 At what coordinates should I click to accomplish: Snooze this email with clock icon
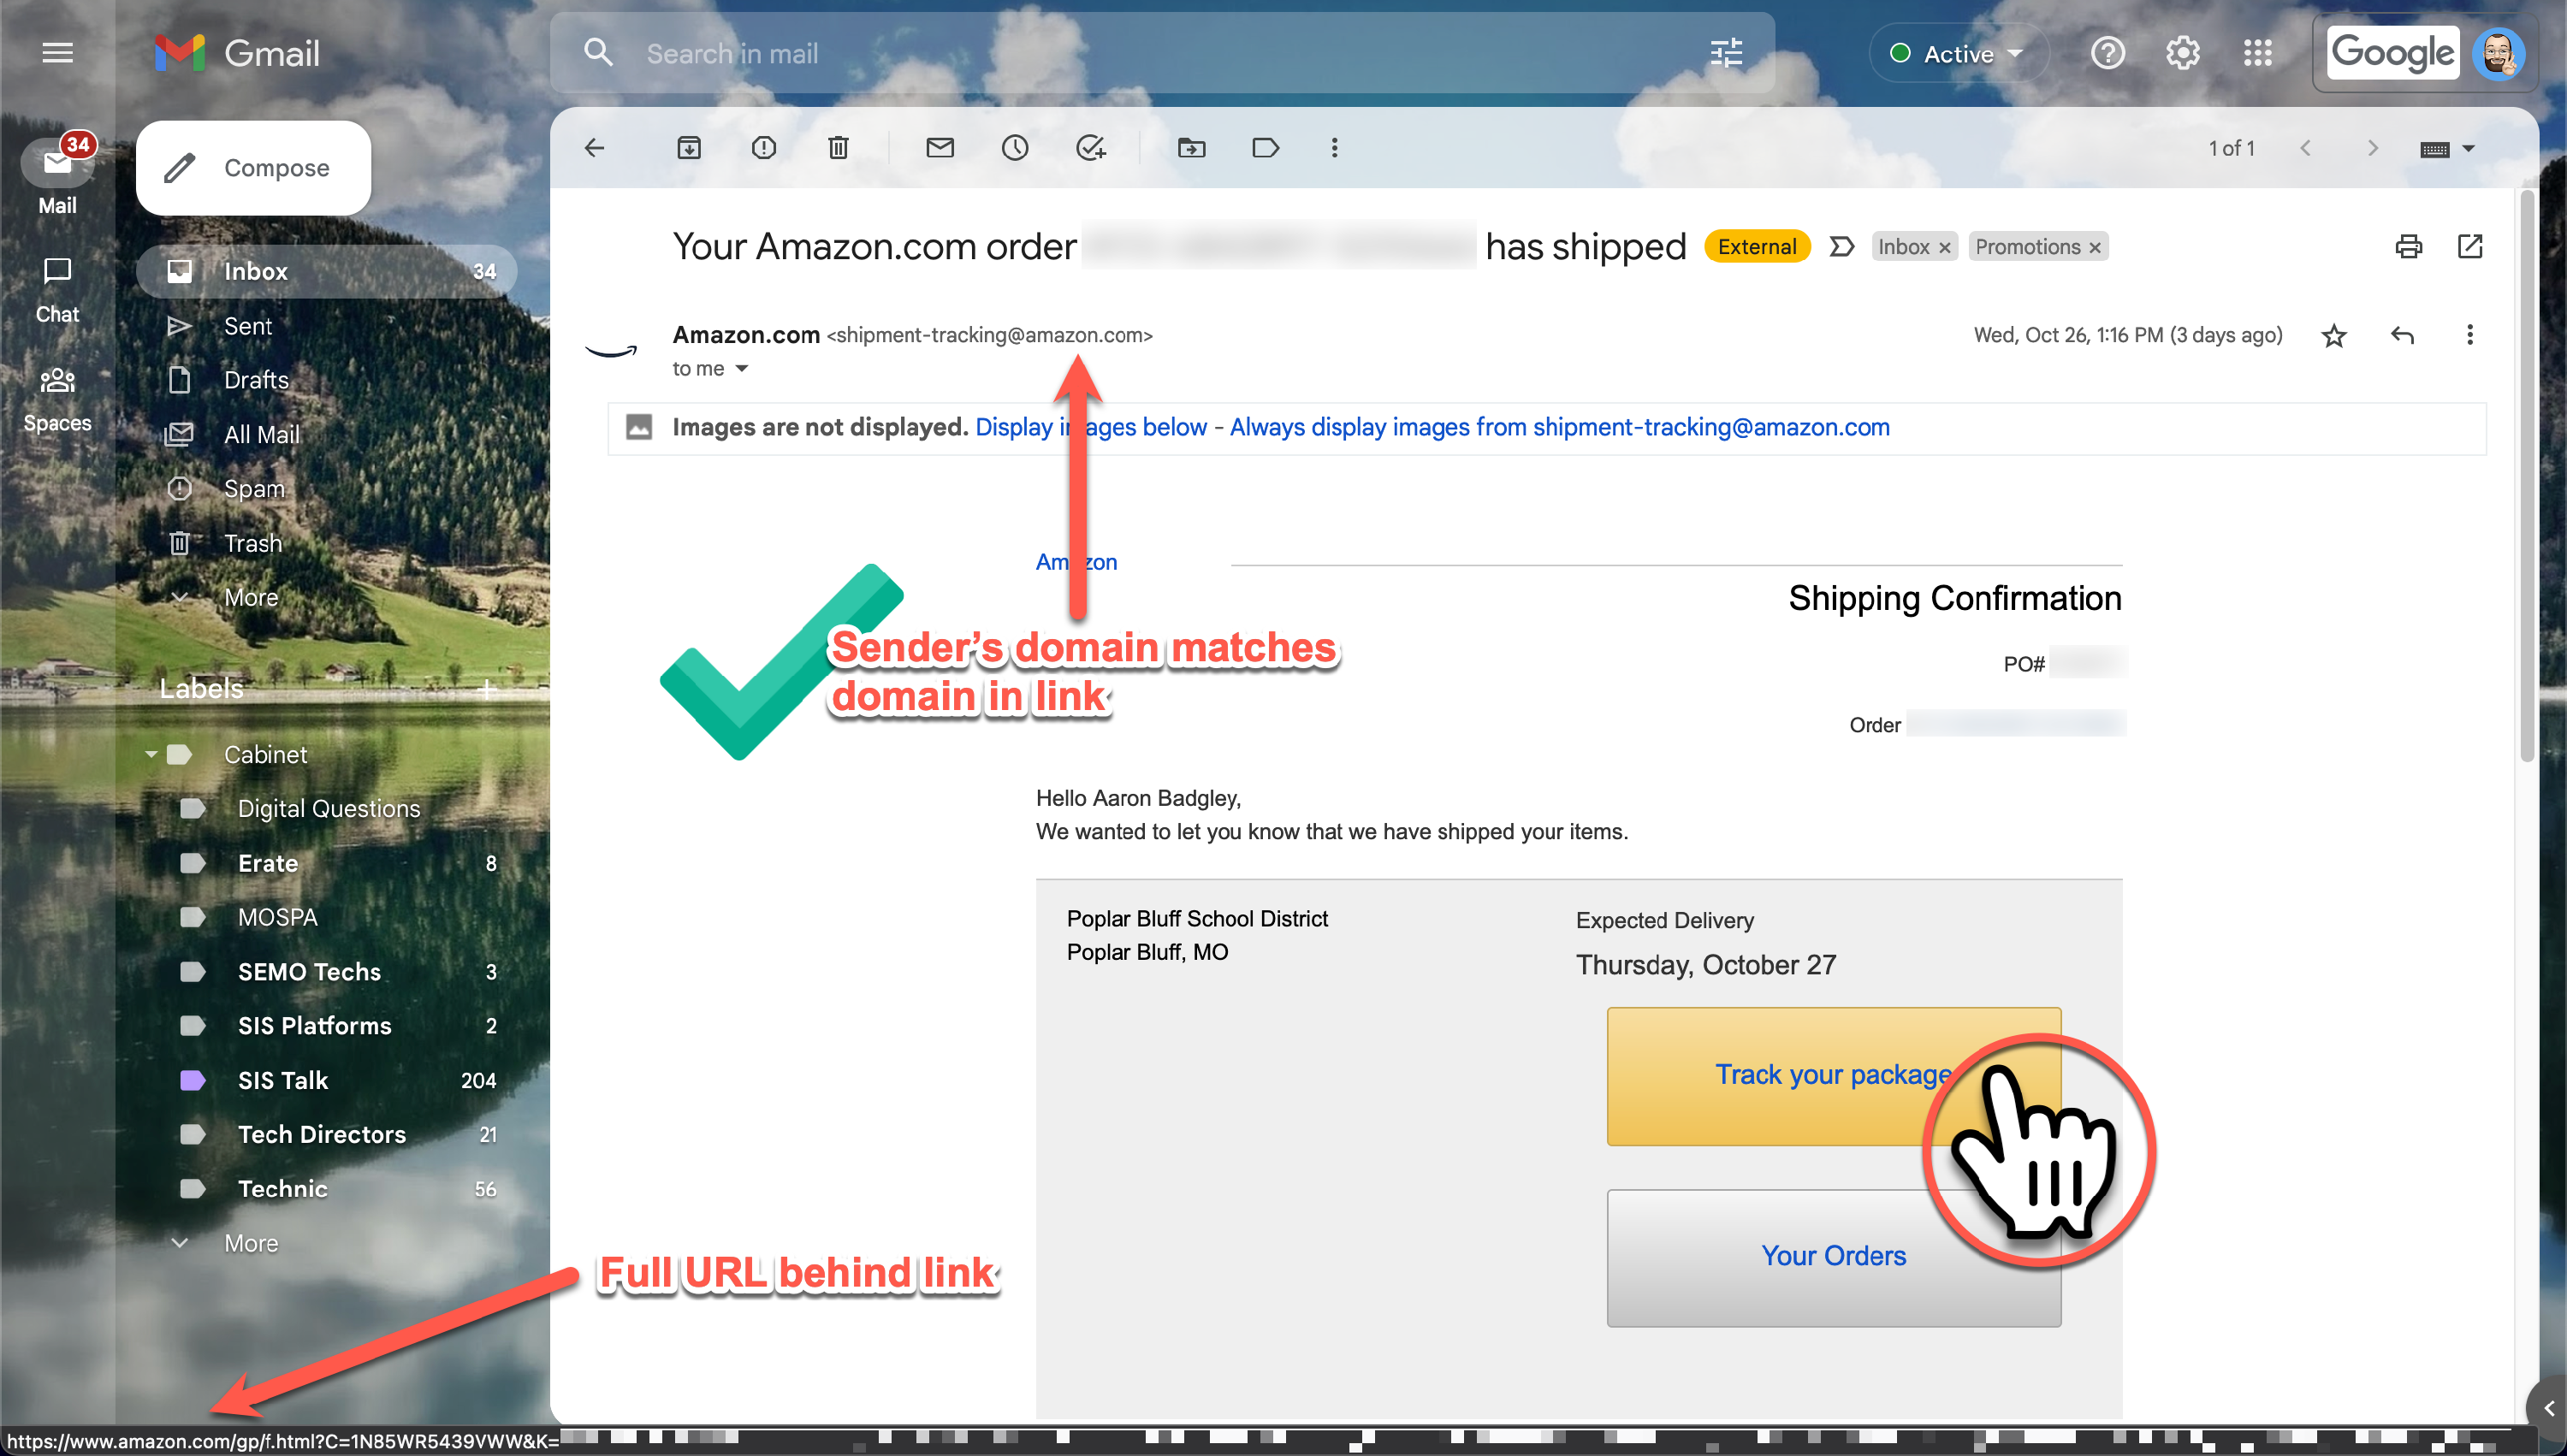pos(1015,148)
